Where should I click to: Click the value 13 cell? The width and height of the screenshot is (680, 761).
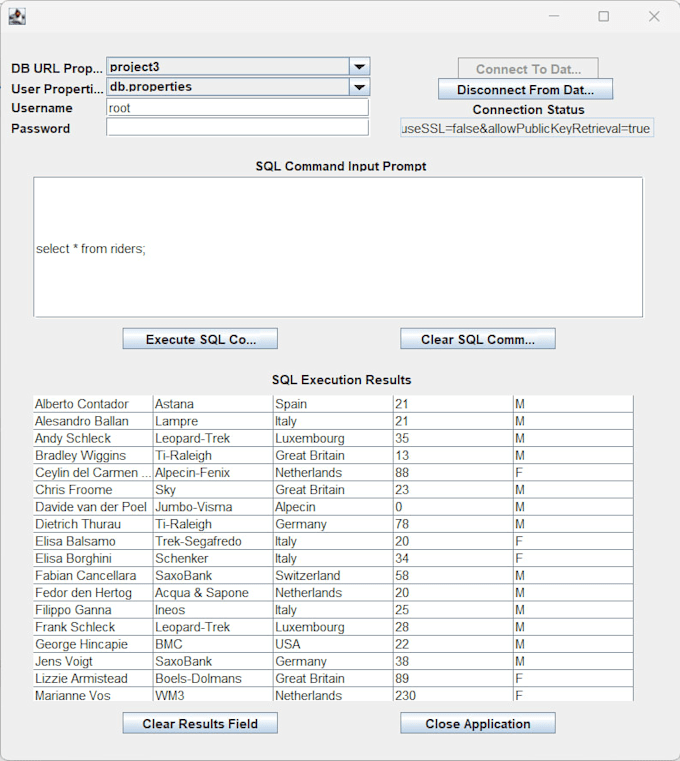point(453,455)
